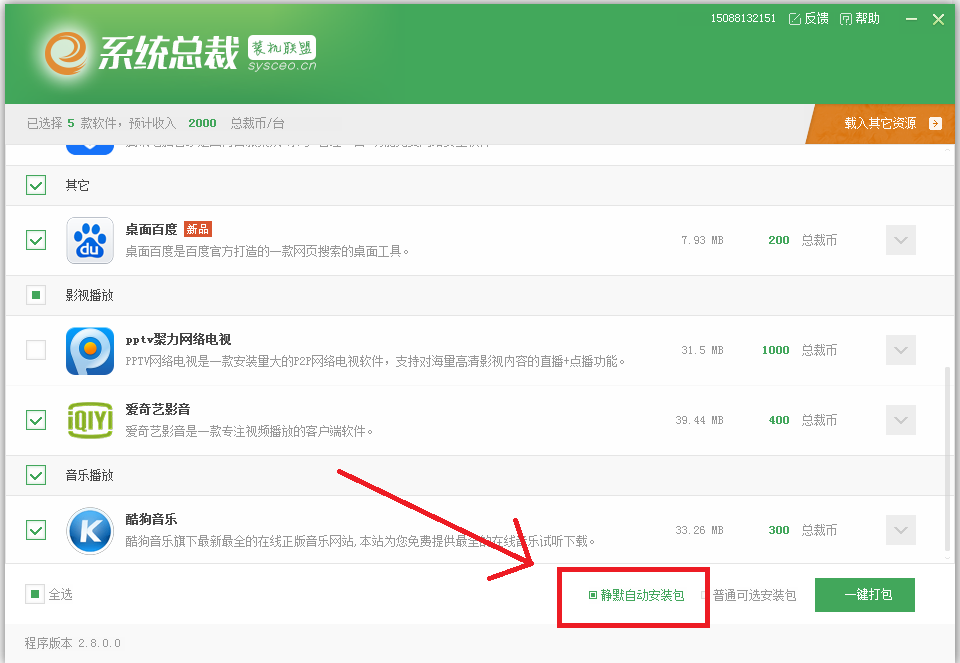The image size is (960, 663).
Task: Click the 桌面百度 paw icon
Action: coord(90,241)
